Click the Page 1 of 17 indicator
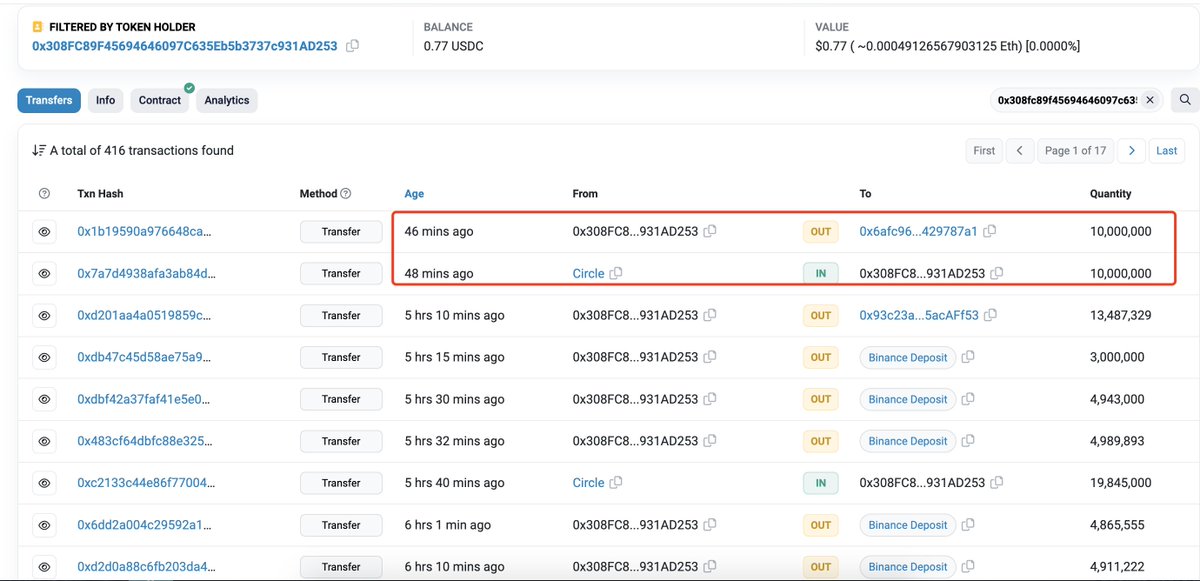 point(1075,151)
